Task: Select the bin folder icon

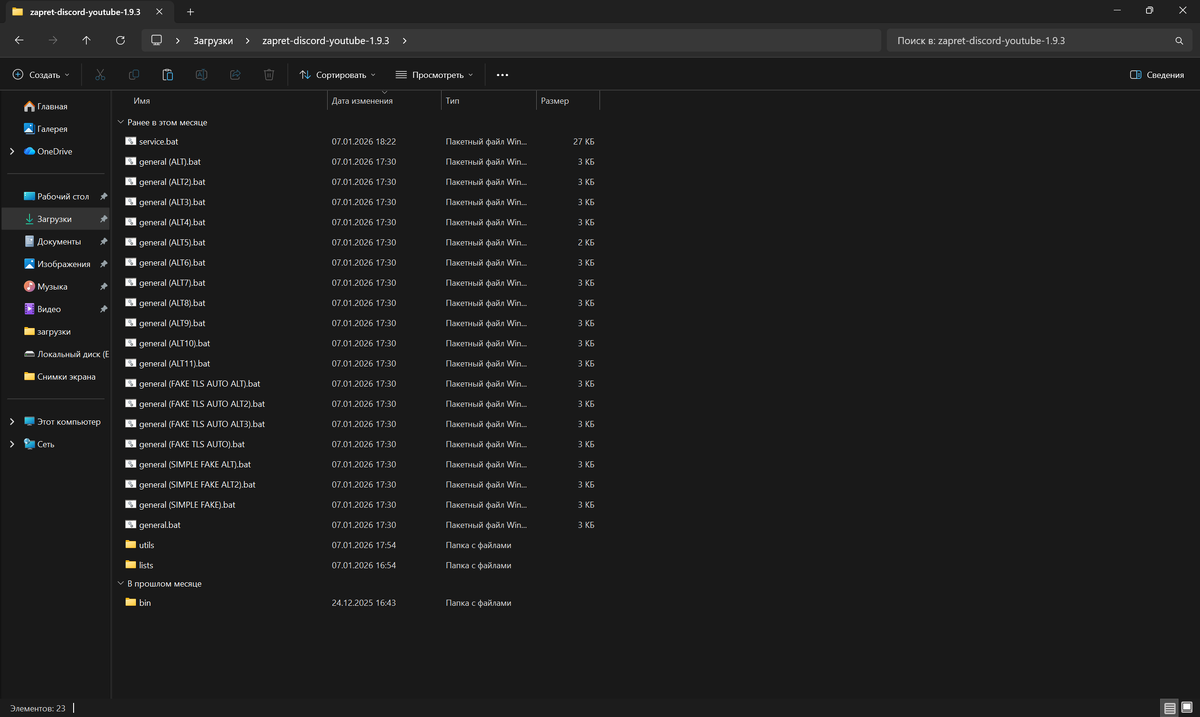Action: click(x=130, y=603)
